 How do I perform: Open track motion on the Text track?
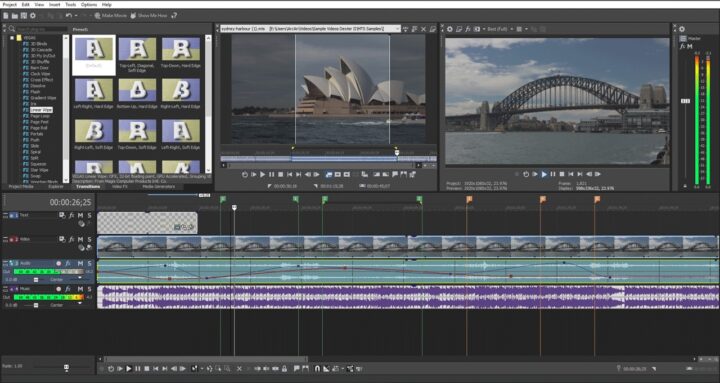point(62,215)
